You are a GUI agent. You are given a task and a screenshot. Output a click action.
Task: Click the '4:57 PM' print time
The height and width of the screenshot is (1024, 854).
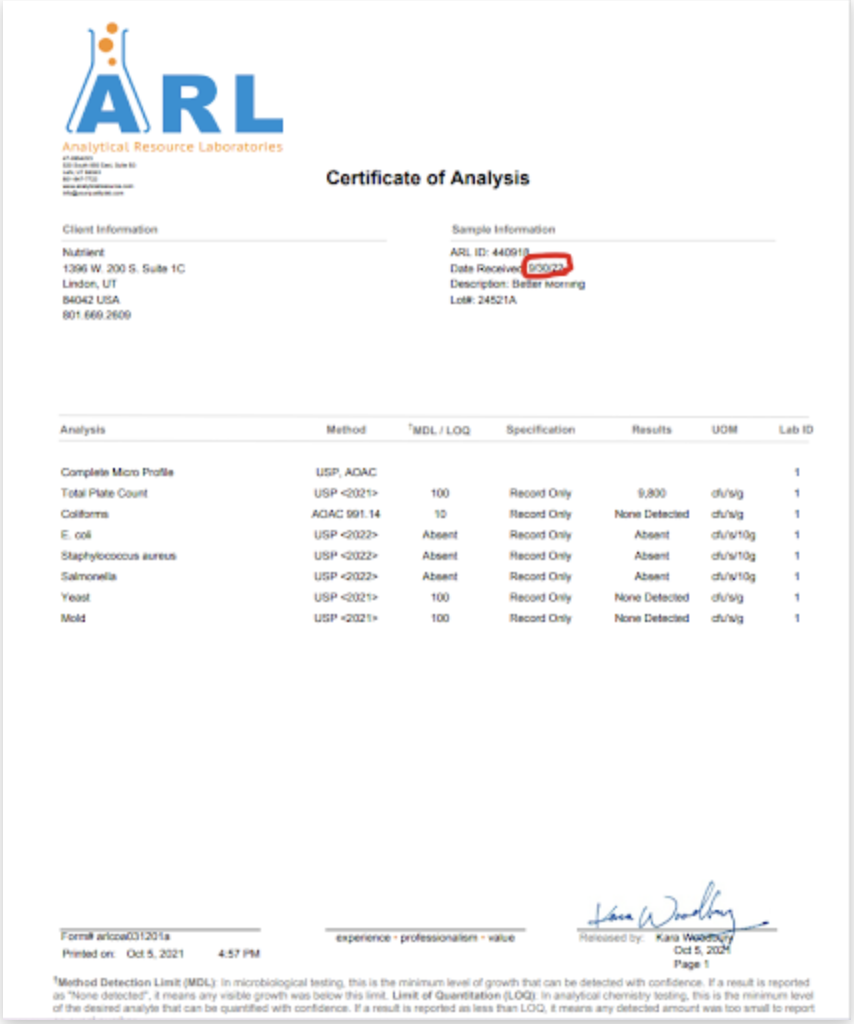(239, 953)
